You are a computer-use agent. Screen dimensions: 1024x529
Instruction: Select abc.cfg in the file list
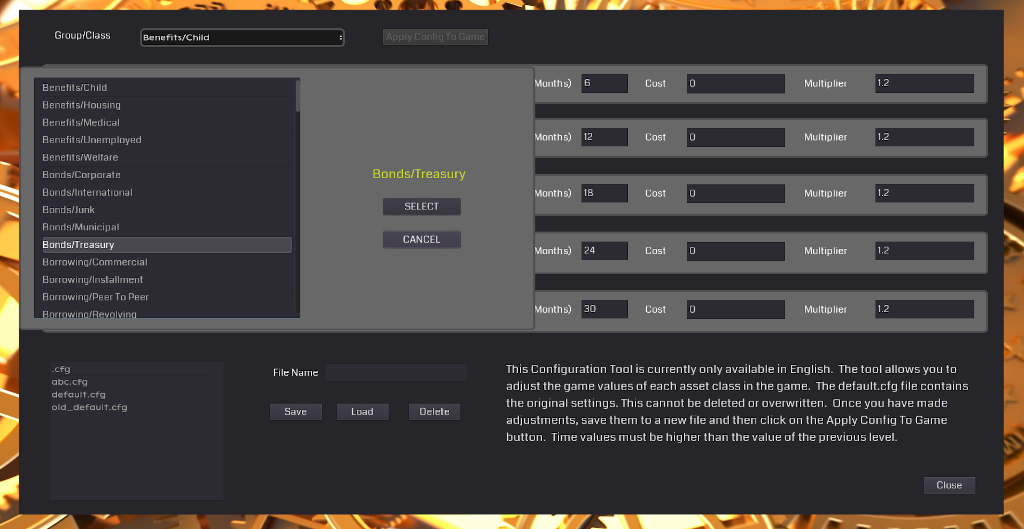pyautogui.click(x=69, y=382)
